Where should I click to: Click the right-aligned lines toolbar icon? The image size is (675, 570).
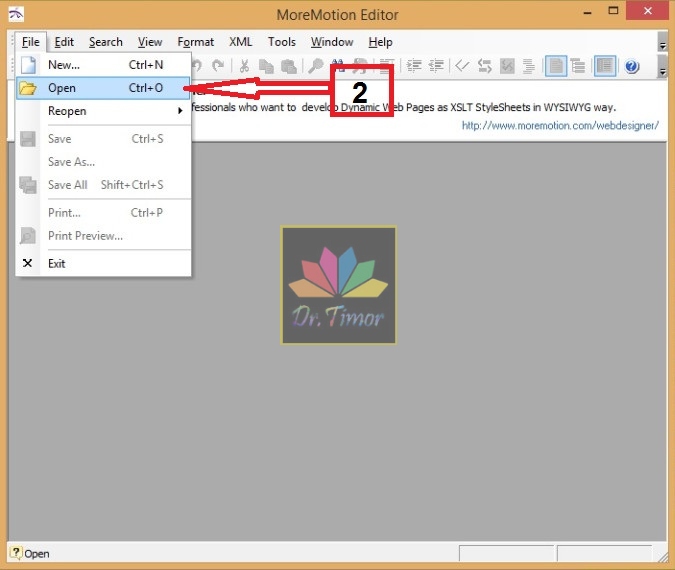point(529,66)
